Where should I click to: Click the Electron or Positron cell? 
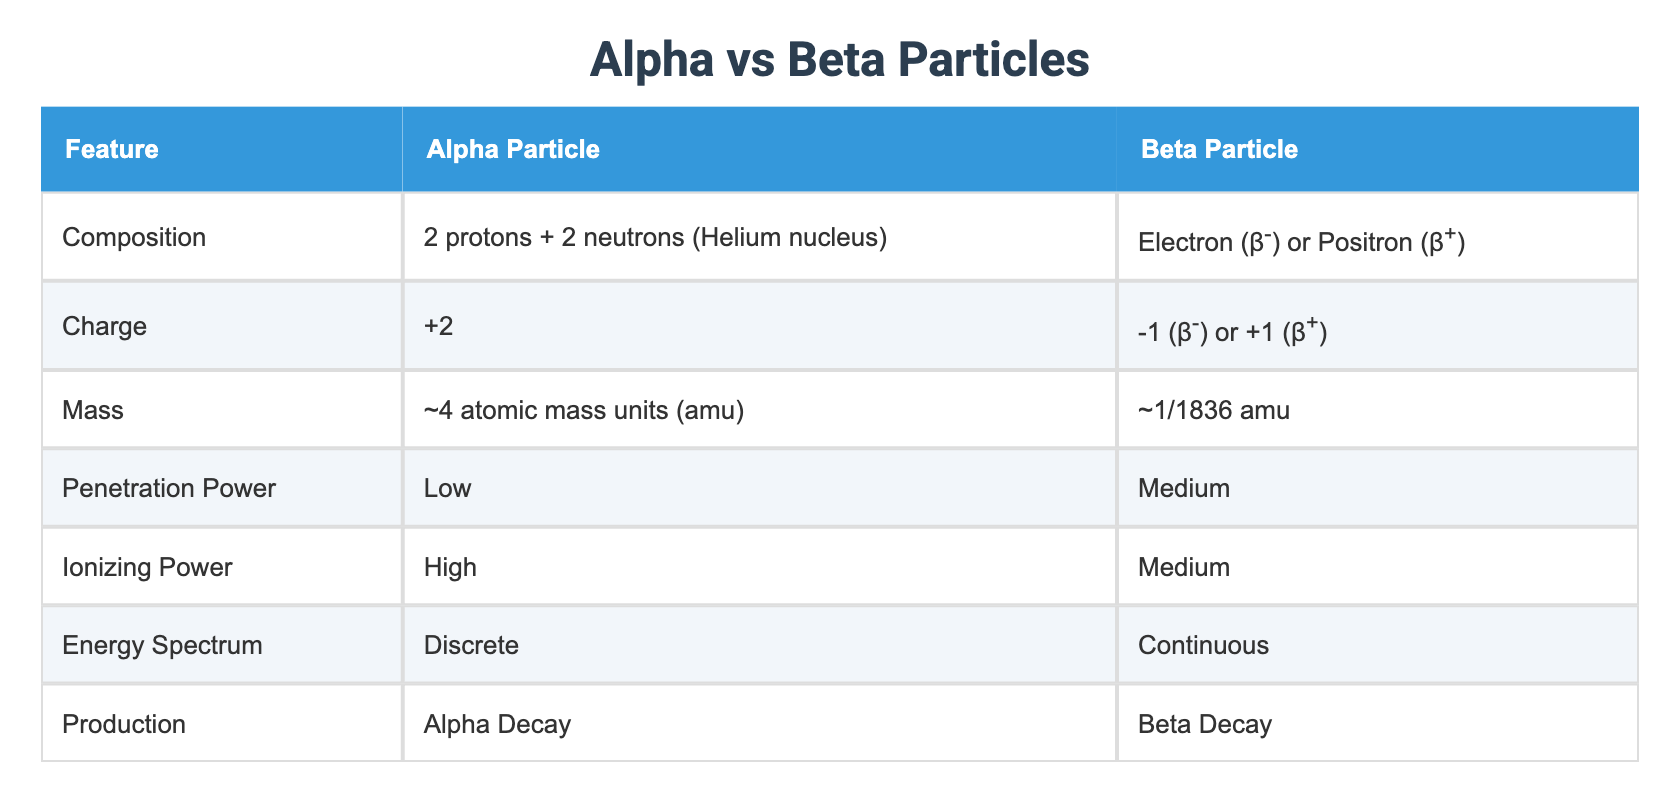[1377, 237]
